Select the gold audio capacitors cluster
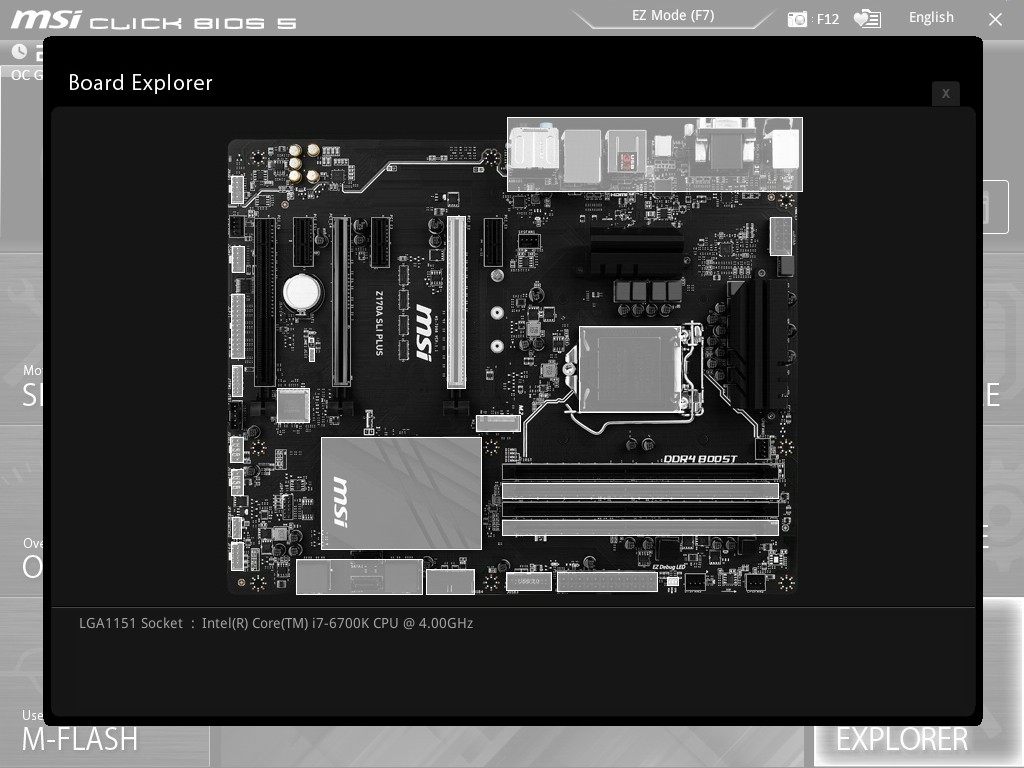The image size is (1024, 768). click(x=304, y=163)
